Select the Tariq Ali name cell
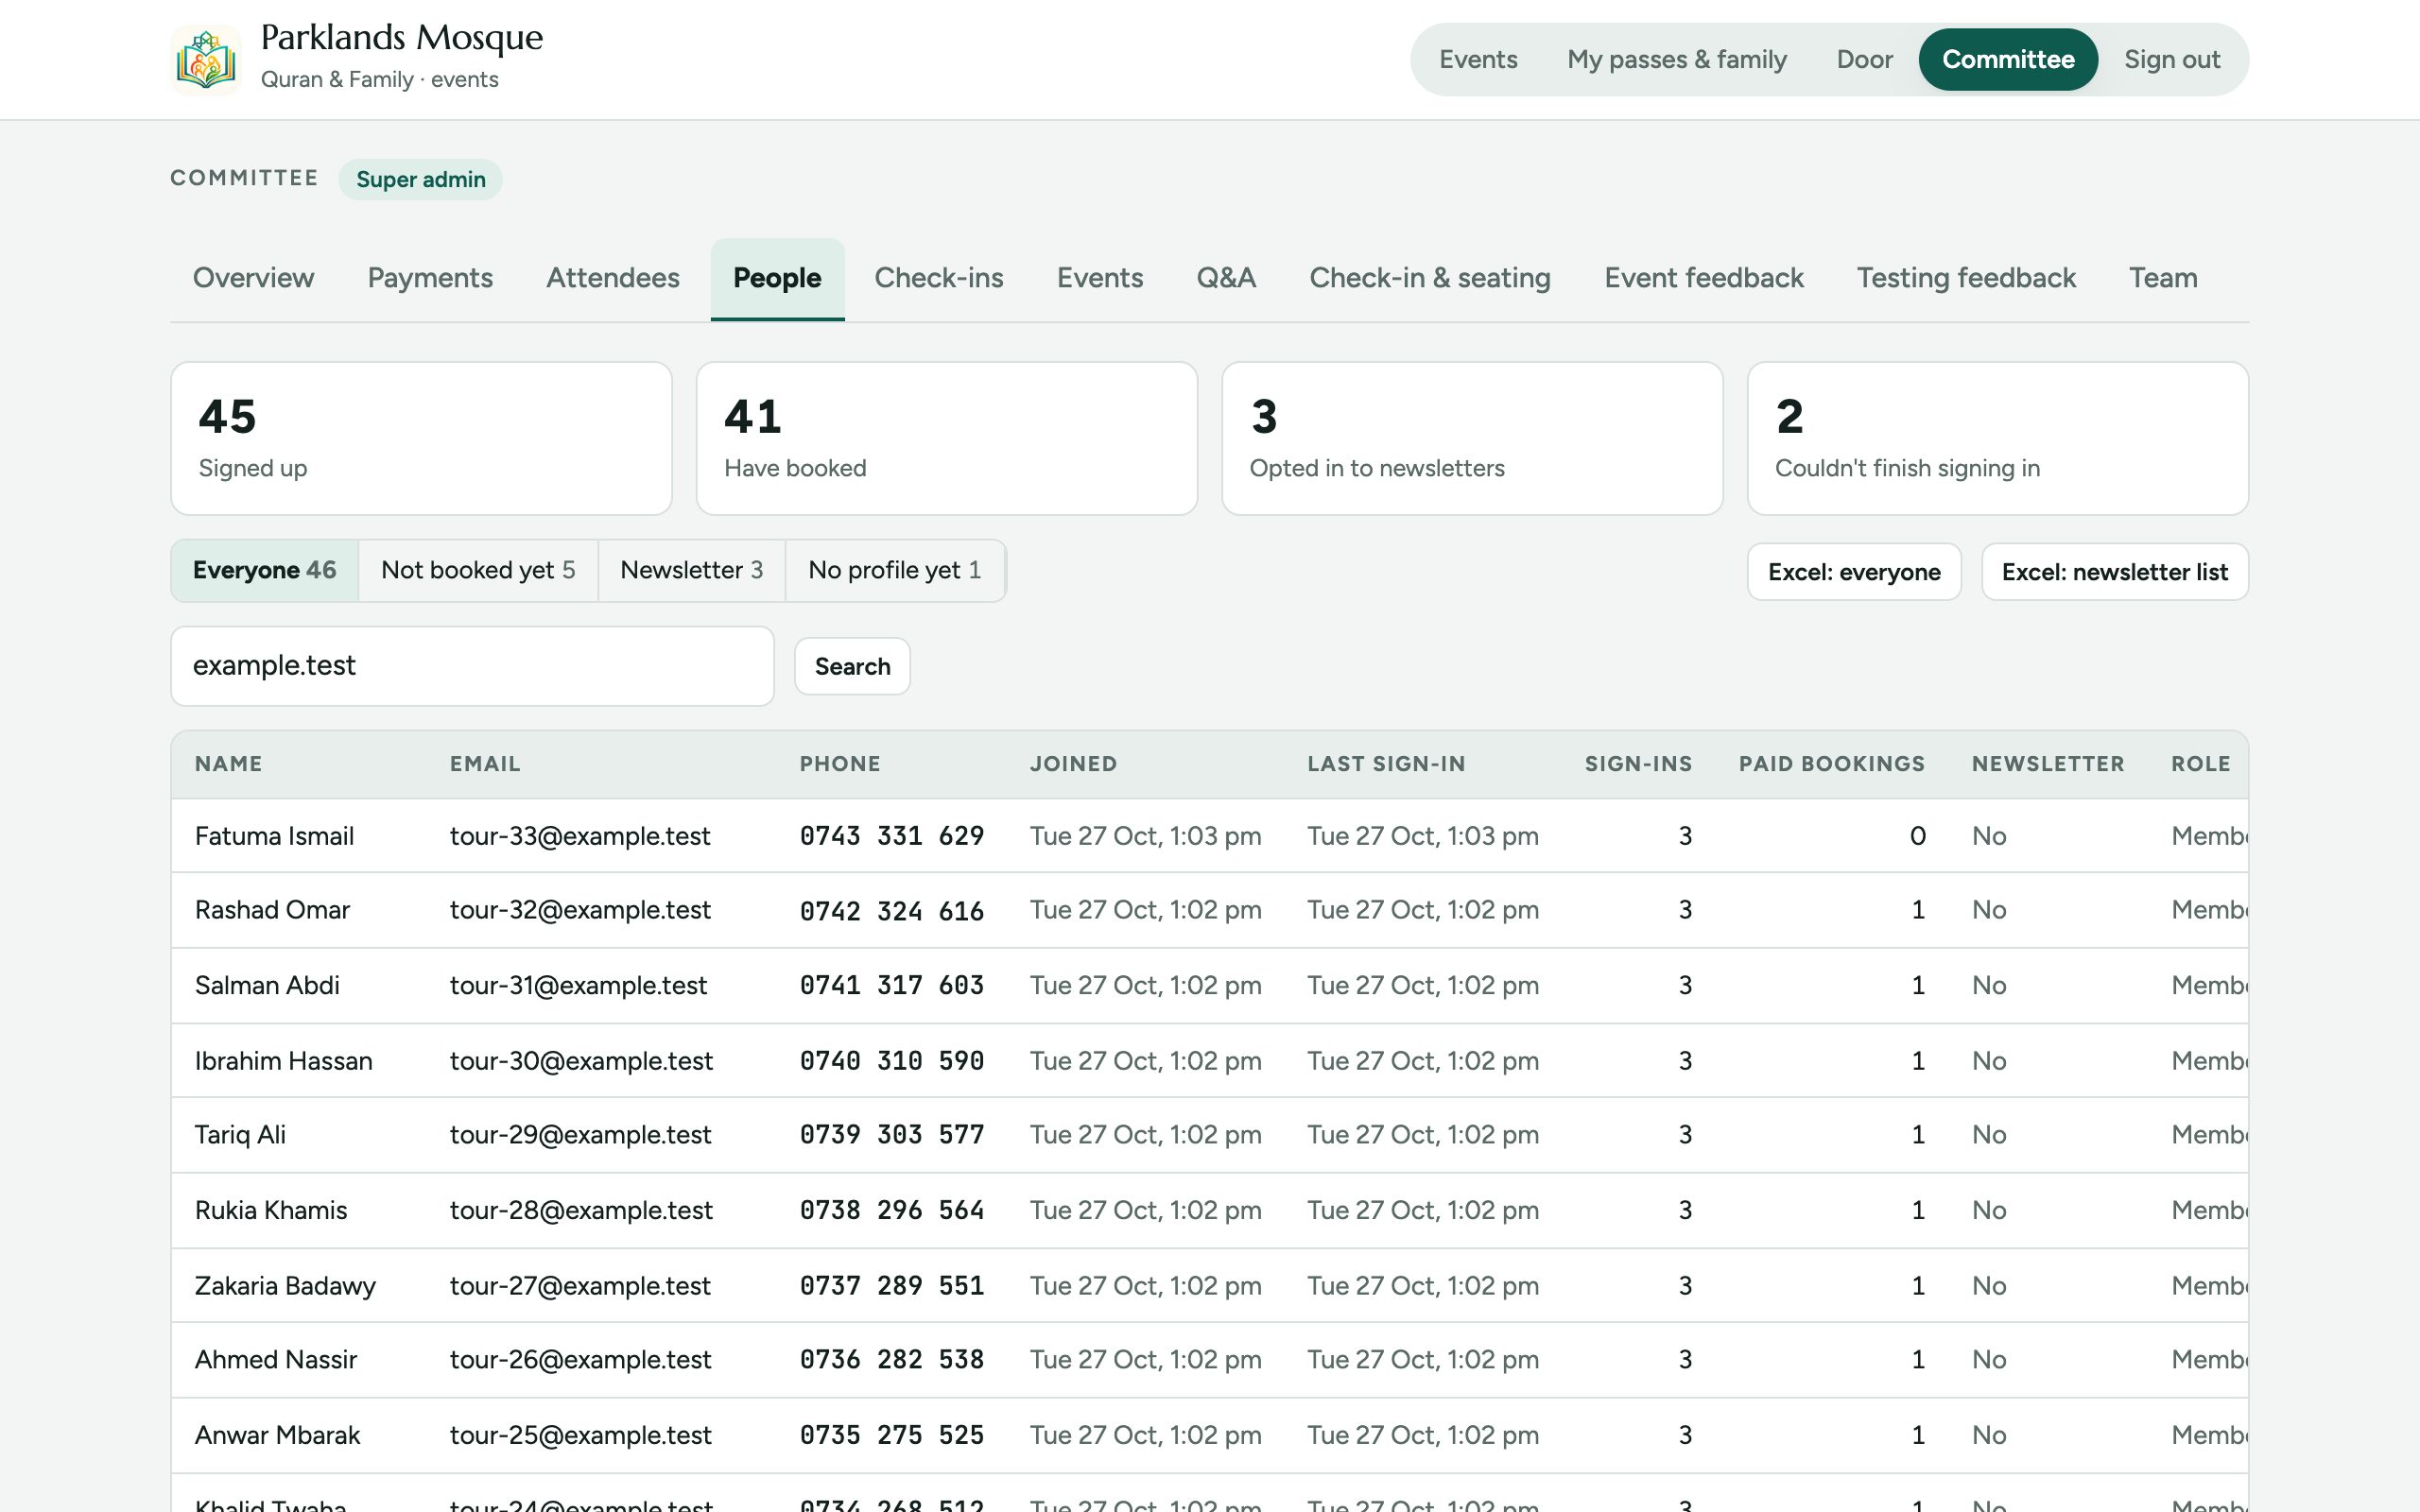Screen dimensions: 2420x1512 pos(240,1135)
